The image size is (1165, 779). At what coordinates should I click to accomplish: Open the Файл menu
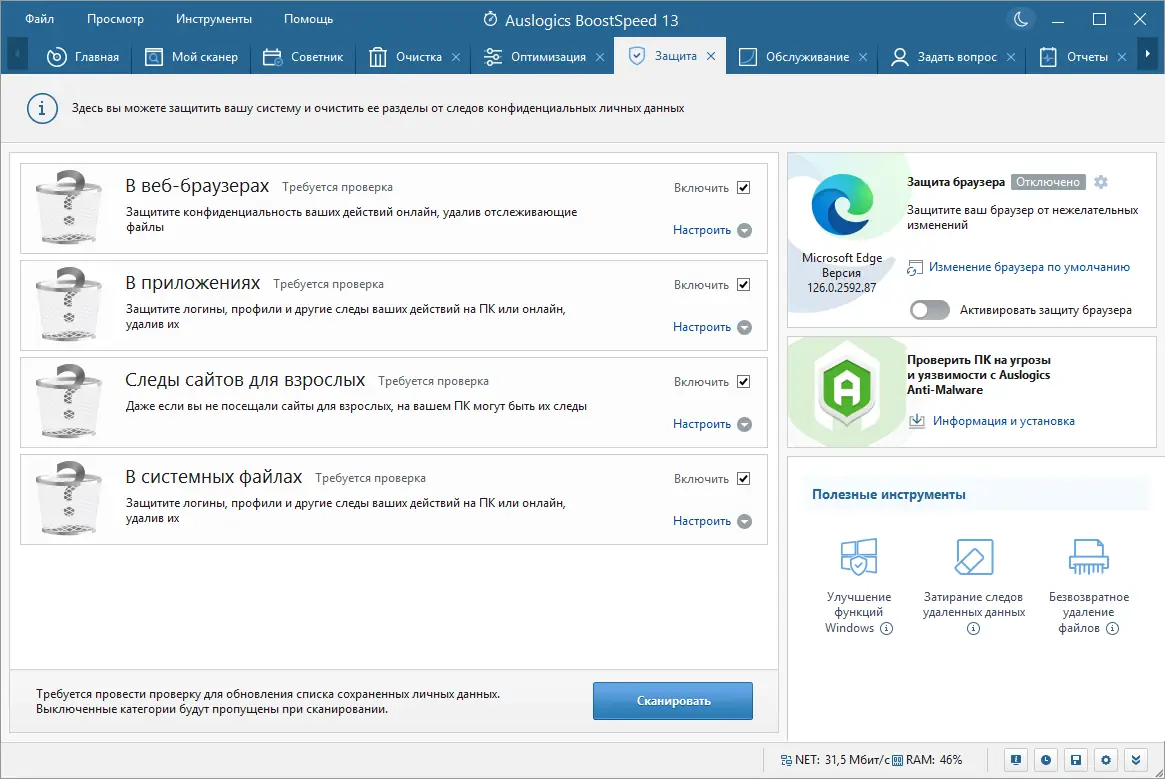pyautogui.click(x=39, y=19)
